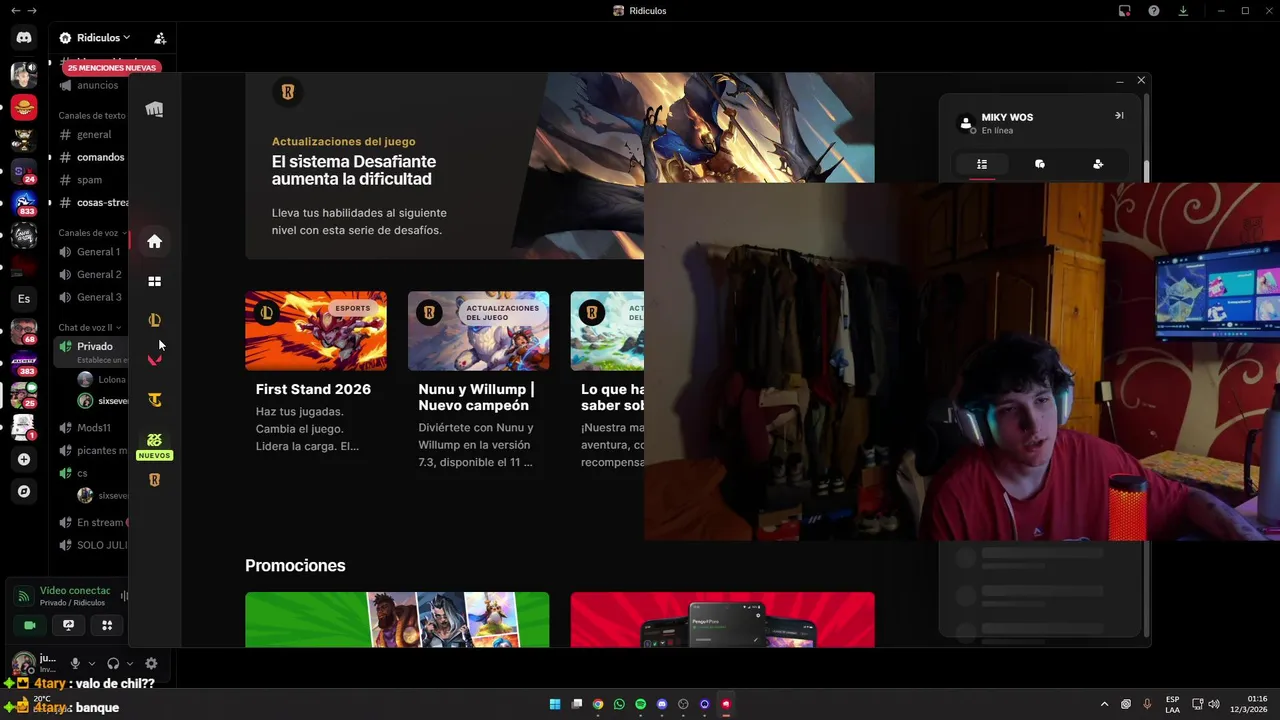Viewport: 1280px width, 720px height.
Task: Open user settings gear in Discord
Action: point(151,663)
